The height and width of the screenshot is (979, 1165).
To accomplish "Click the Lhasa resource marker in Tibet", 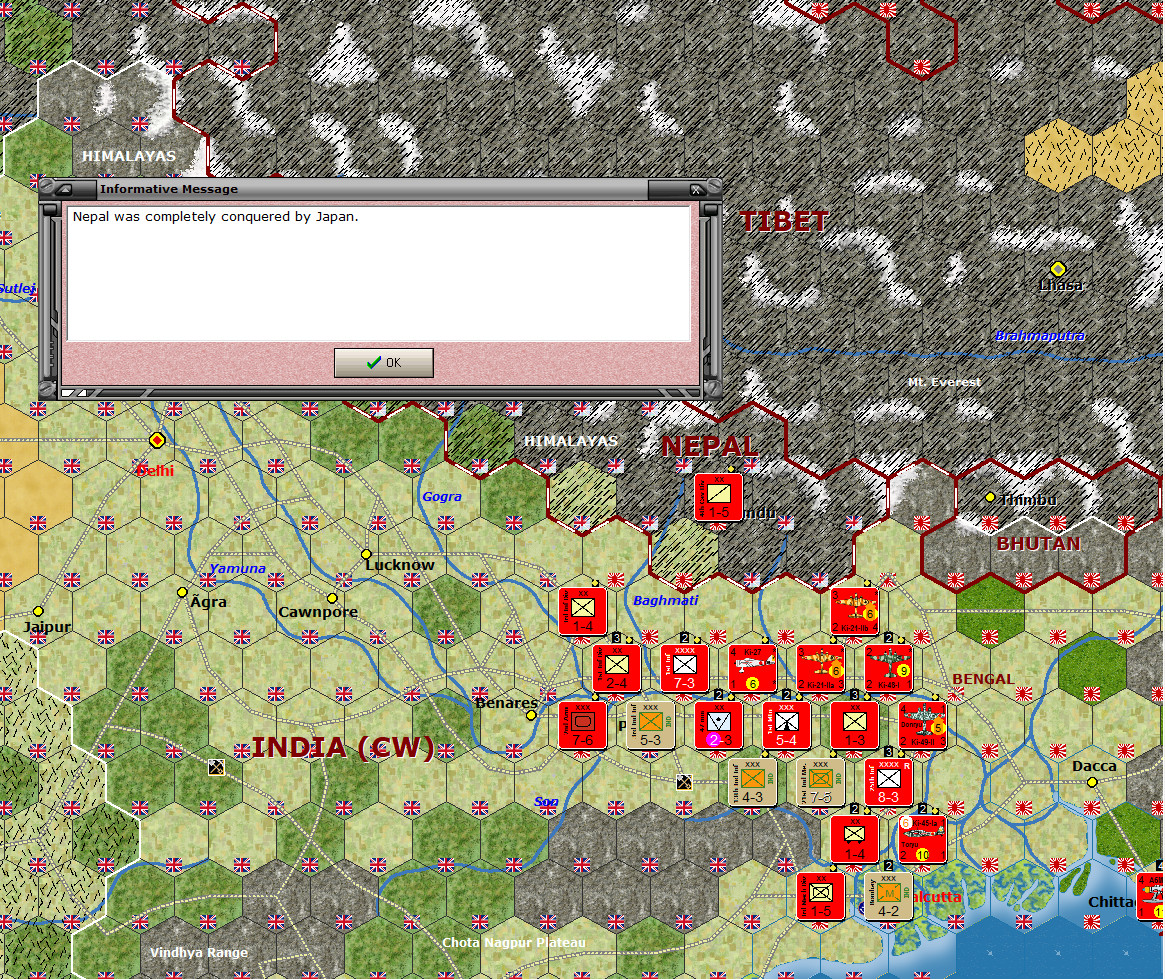I will pos(1057,268).
